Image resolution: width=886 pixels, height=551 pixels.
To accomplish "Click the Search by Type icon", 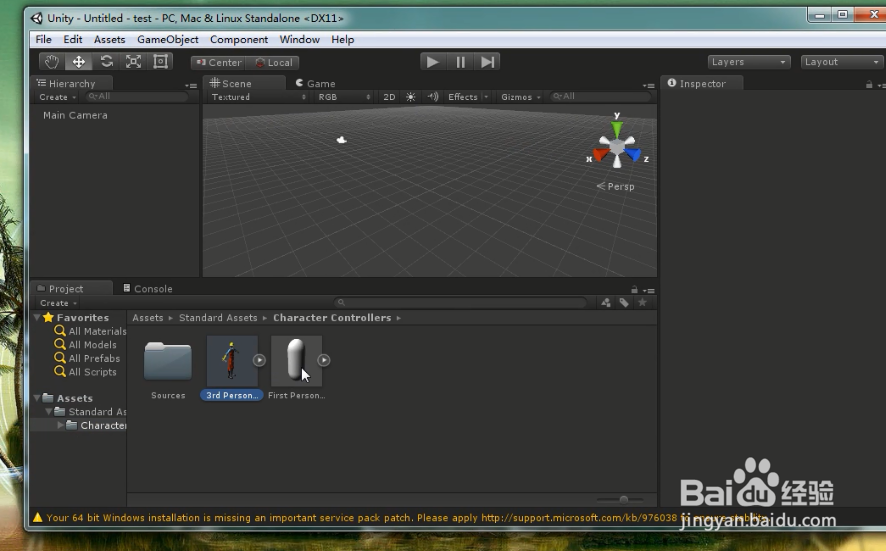I will point(606,303).
